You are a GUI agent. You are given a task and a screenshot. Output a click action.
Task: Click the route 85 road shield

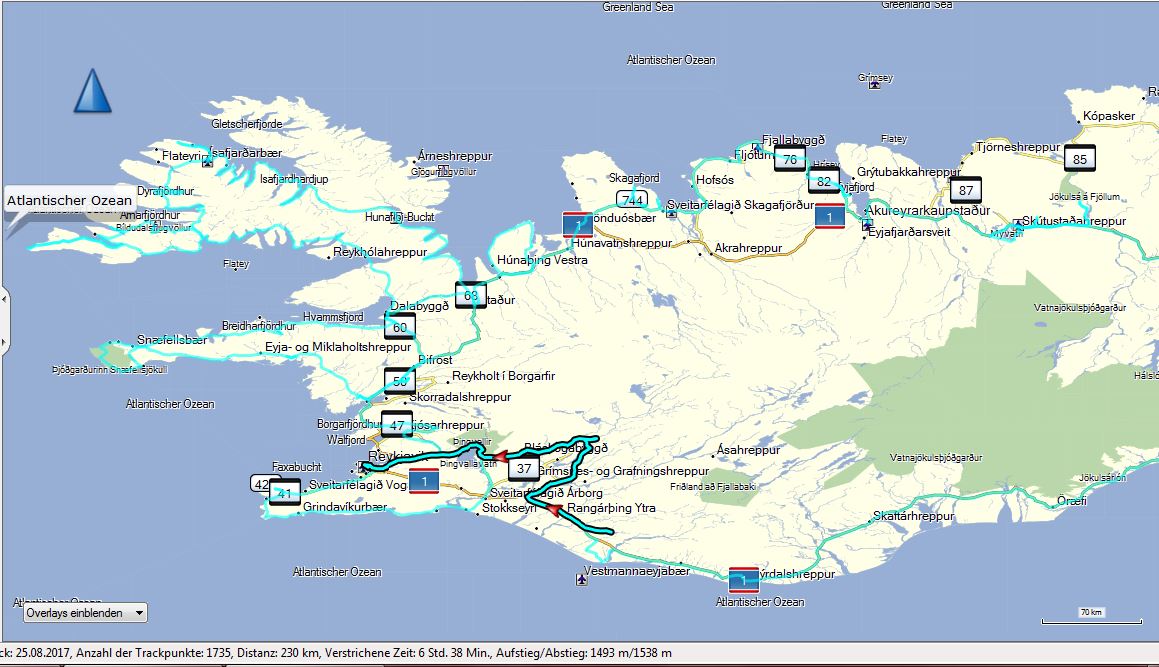pyautogui.click(x=1078, y=159)
